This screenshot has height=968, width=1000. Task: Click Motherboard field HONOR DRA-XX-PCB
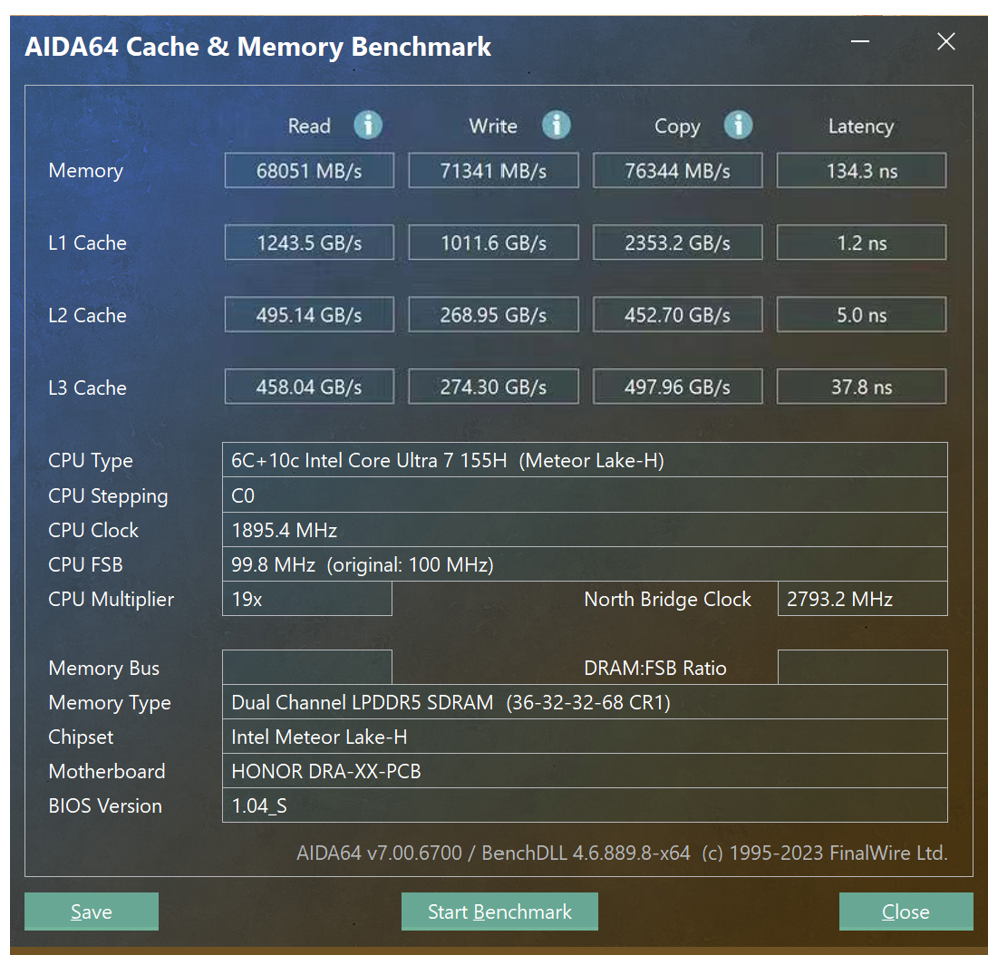pos(585,770)
